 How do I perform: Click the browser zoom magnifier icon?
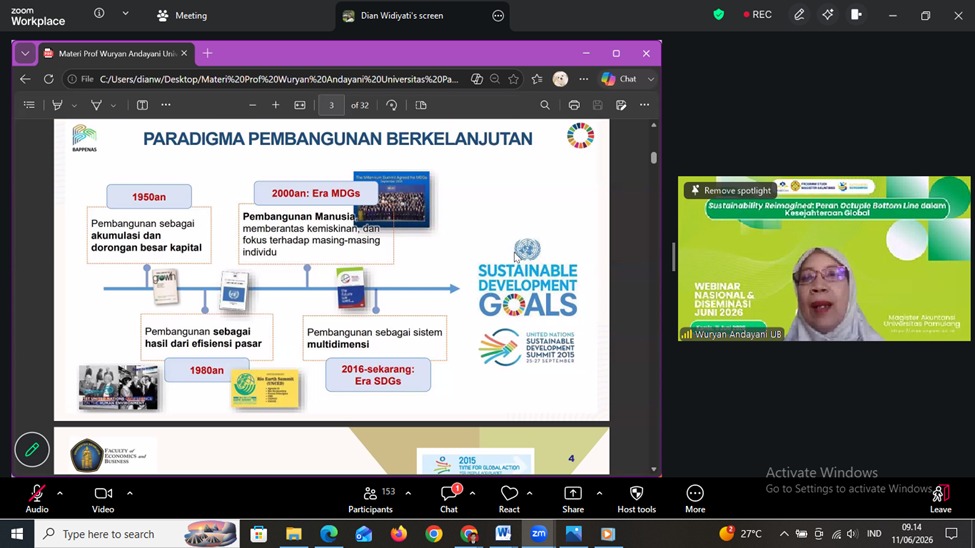click(495, 79)
